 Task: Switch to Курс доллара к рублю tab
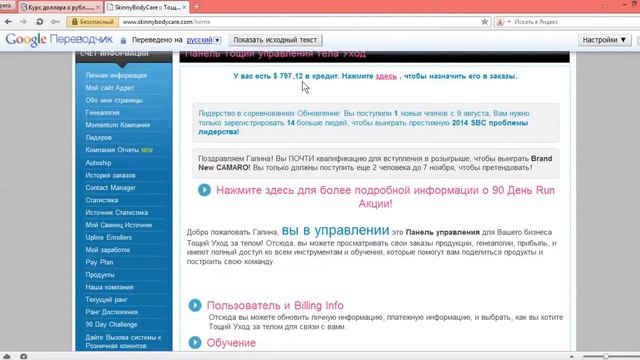(x=60, y=7)
